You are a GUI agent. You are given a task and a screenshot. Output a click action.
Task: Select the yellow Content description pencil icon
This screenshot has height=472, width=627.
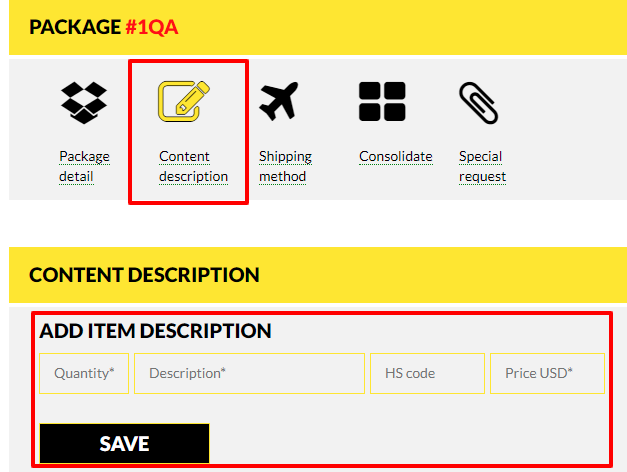(x=184, y=101)
